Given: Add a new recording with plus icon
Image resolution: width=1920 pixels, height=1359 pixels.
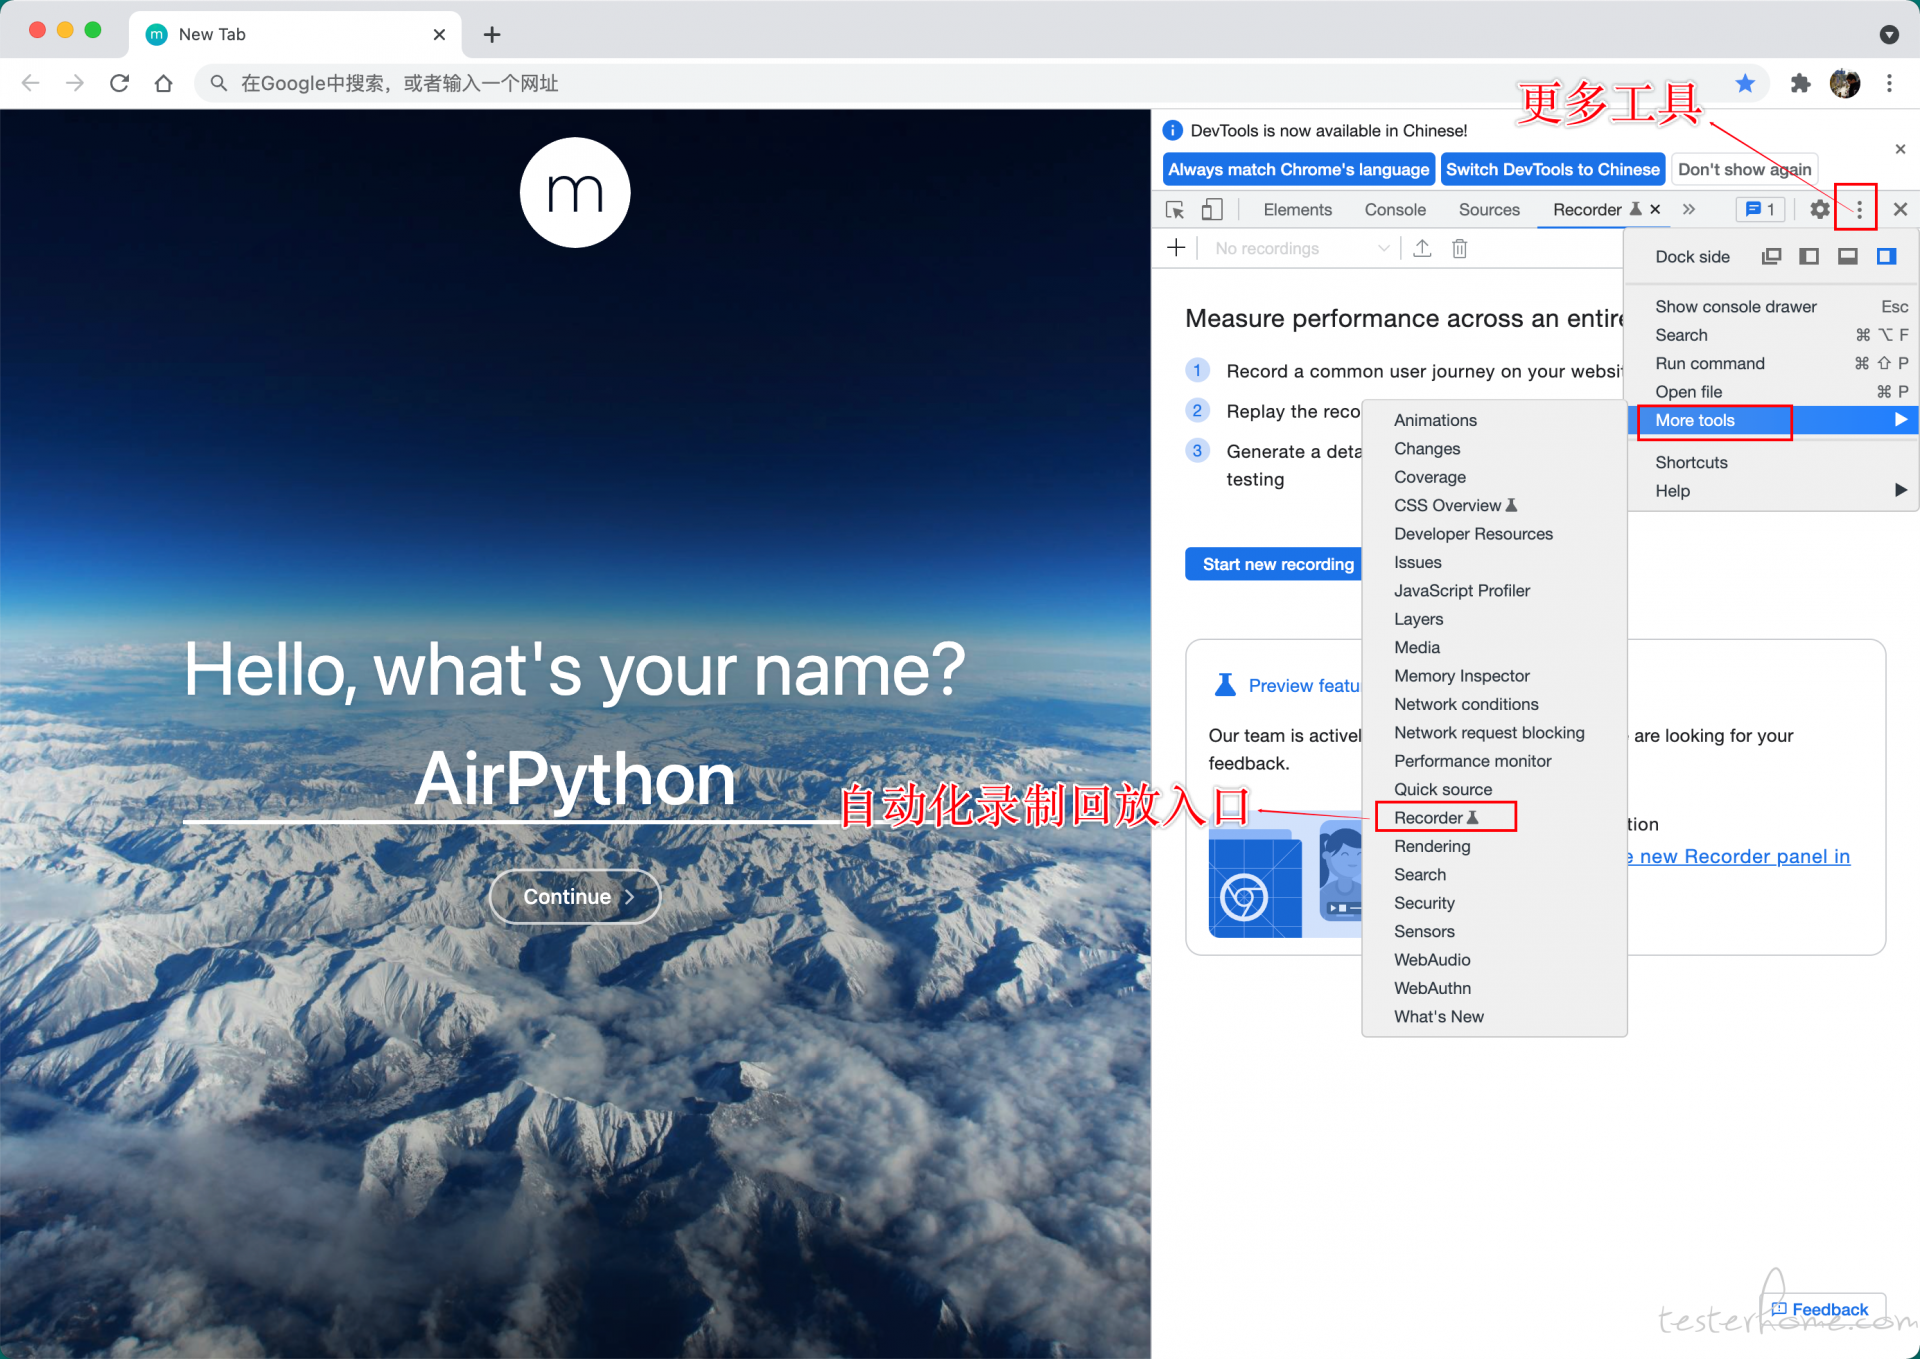Looking at the screenshot, I should tap(1177, 248).
